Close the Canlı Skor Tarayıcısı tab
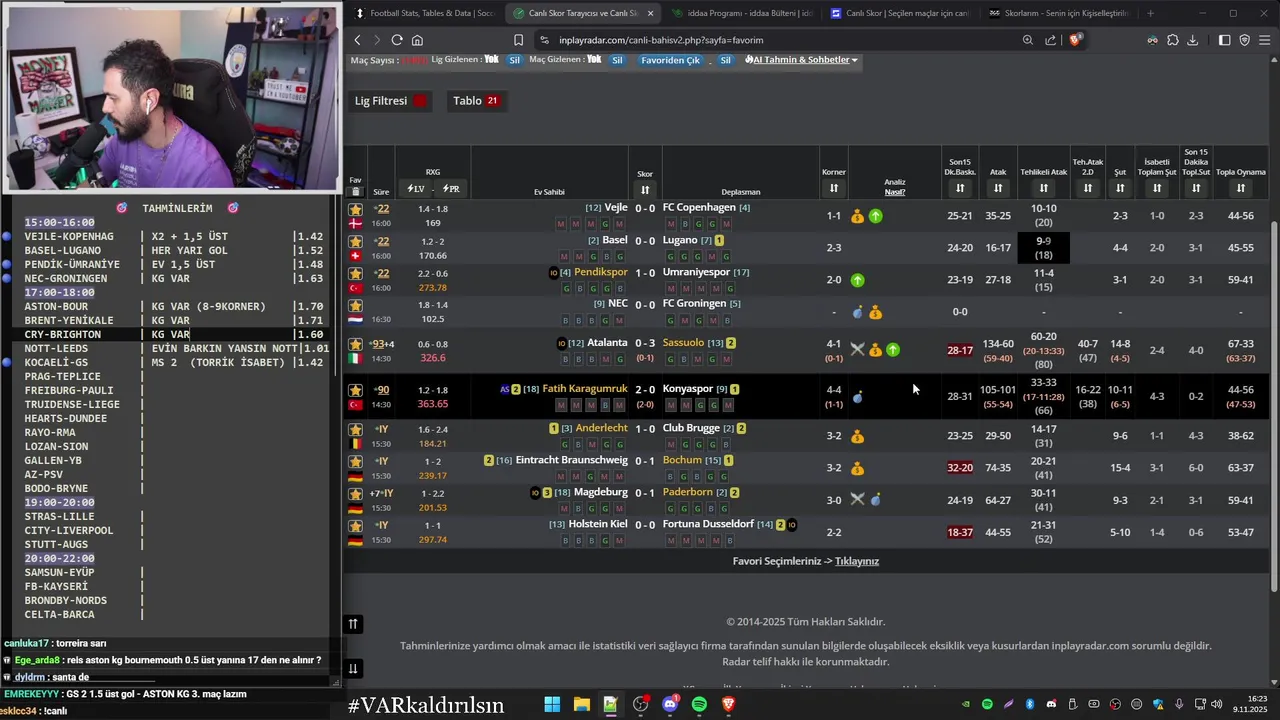 click(x=651, y=13)
